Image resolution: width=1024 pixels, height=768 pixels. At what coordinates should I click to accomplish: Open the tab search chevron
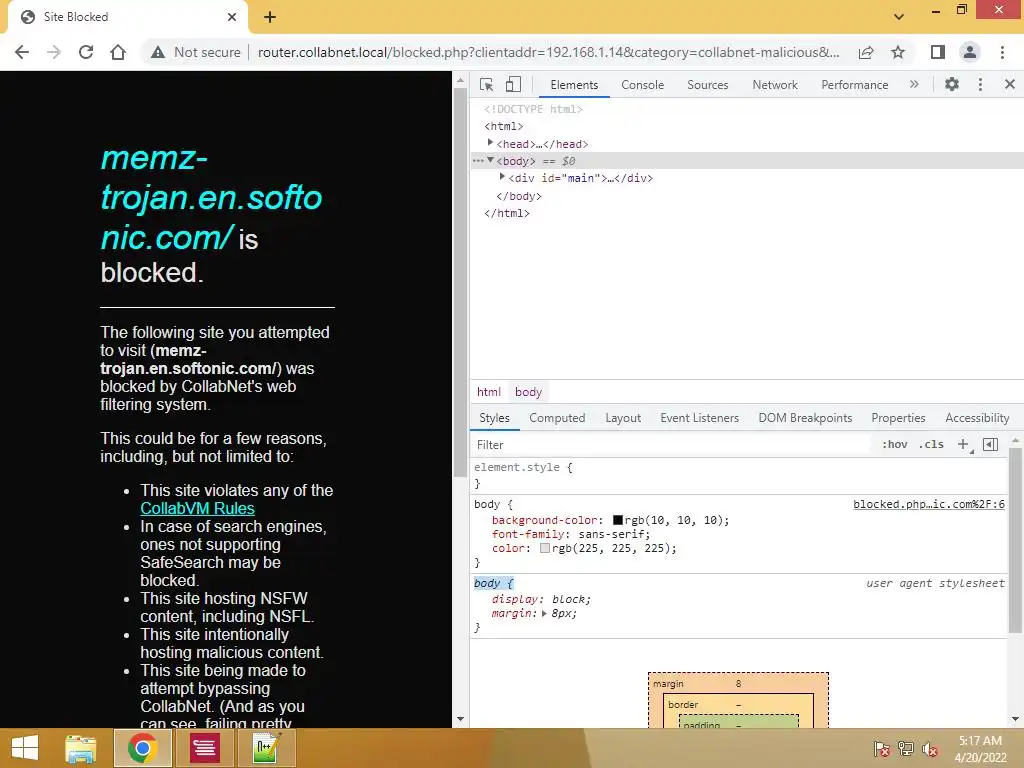(x=899, y=16)
